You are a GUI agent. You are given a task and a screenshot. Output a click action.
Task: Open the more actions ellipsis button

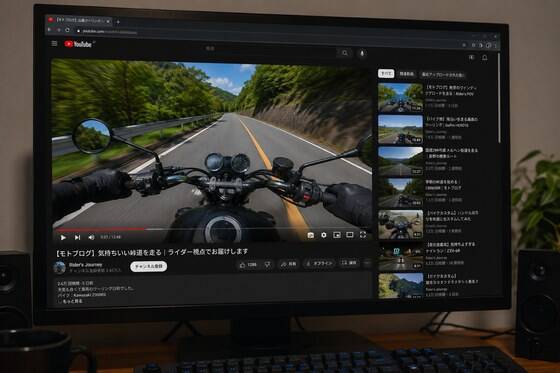pos(367,263)
